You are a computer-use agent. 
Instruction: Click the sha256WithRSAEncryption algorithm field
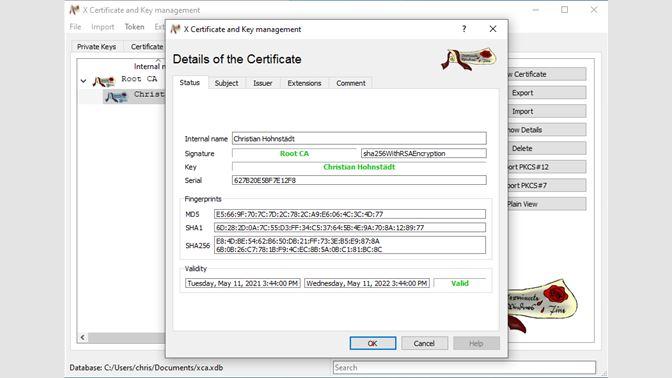click(x=424, y=153)
